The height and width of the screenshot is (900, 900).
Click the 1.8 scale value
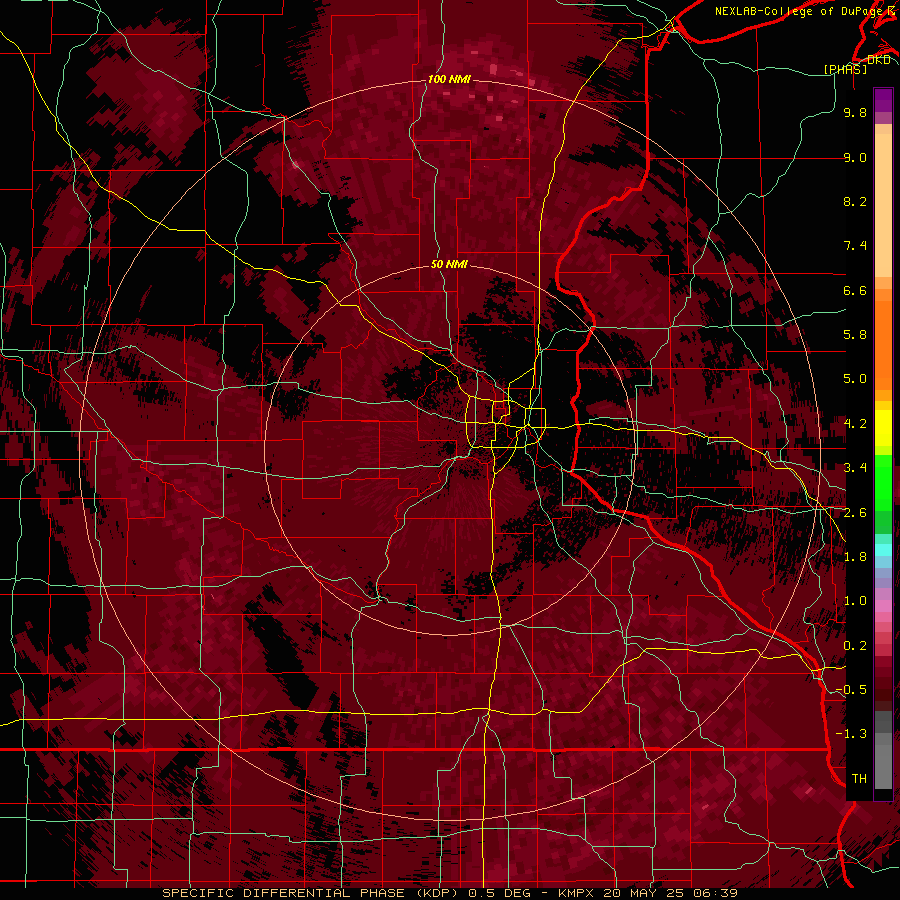(x=855, y=557)
